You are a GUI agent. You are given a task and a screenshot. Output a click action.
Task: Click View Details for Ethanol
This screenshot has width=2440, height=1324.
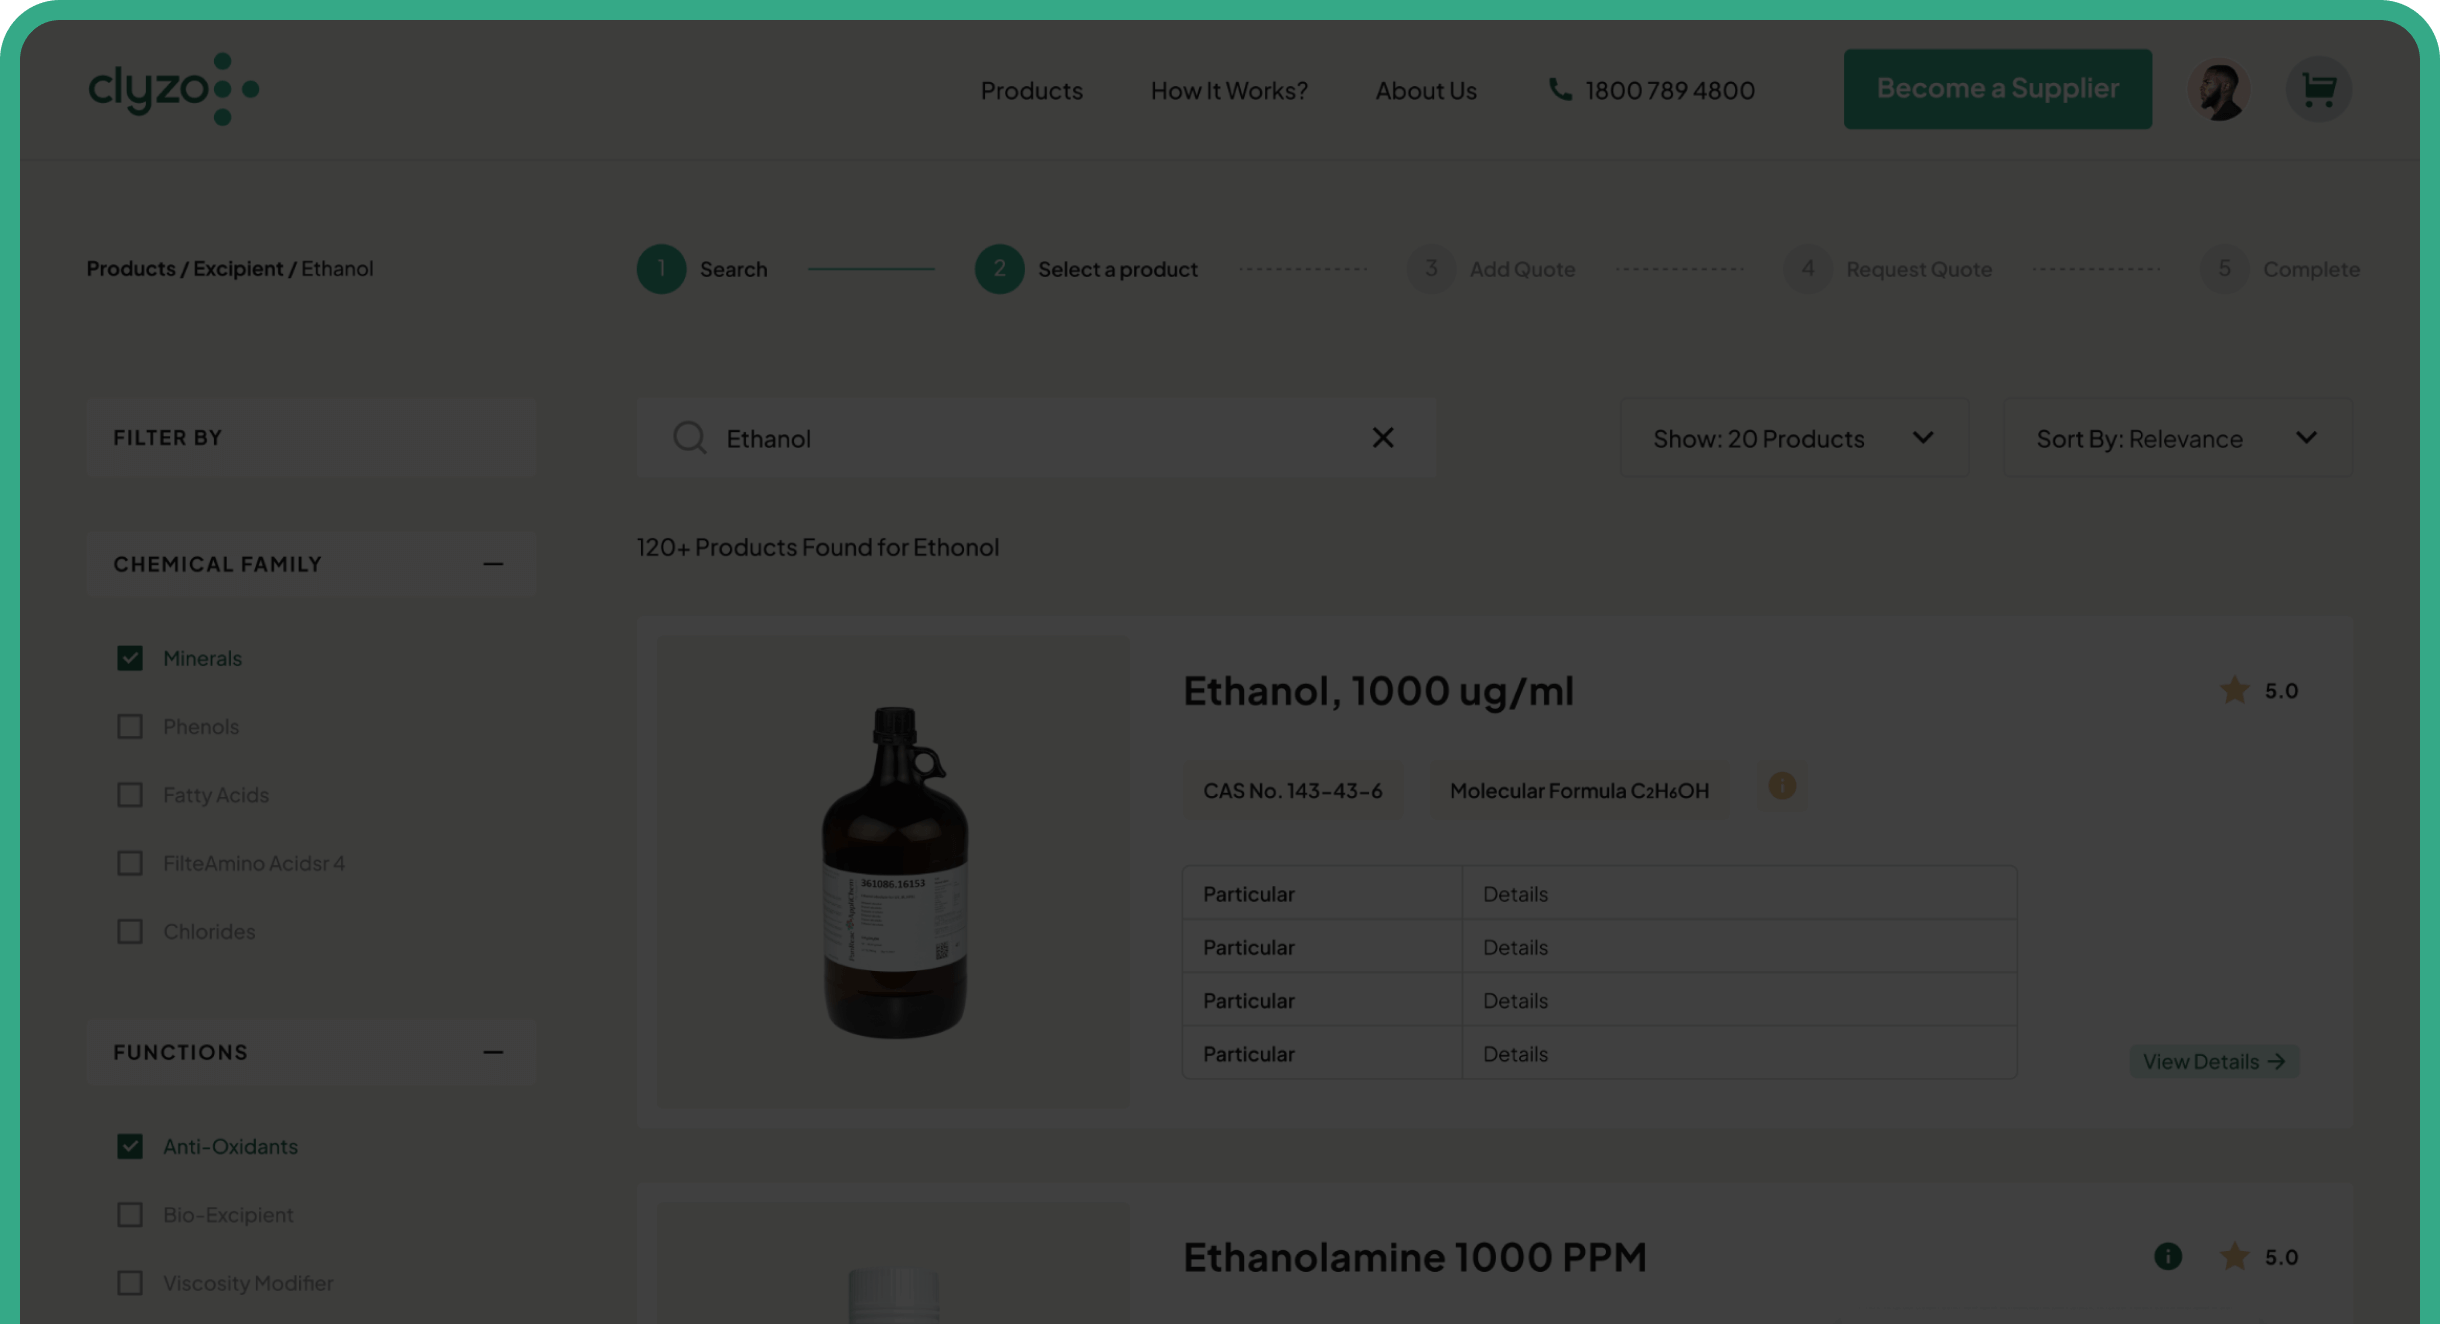tap(2214, 1061)
